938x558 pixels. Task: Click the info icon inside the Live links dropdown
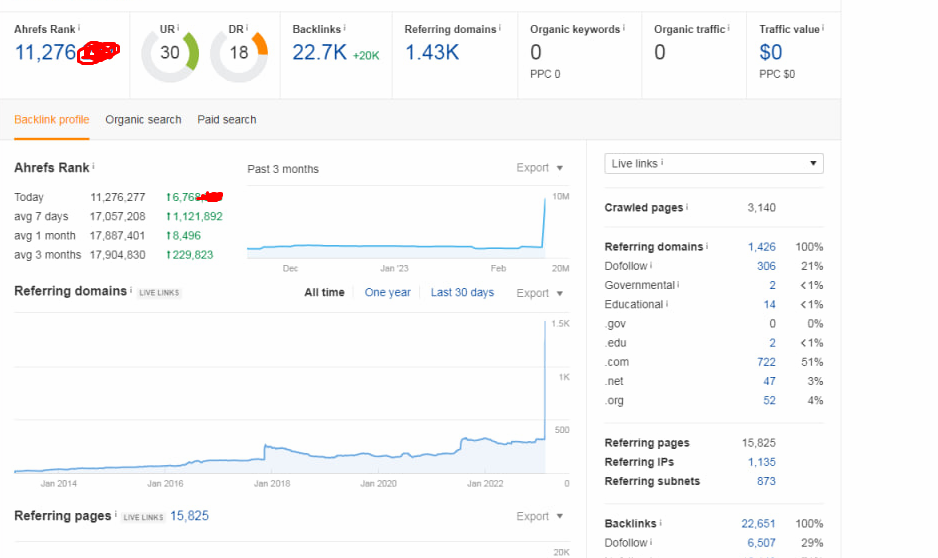(662, 162)
